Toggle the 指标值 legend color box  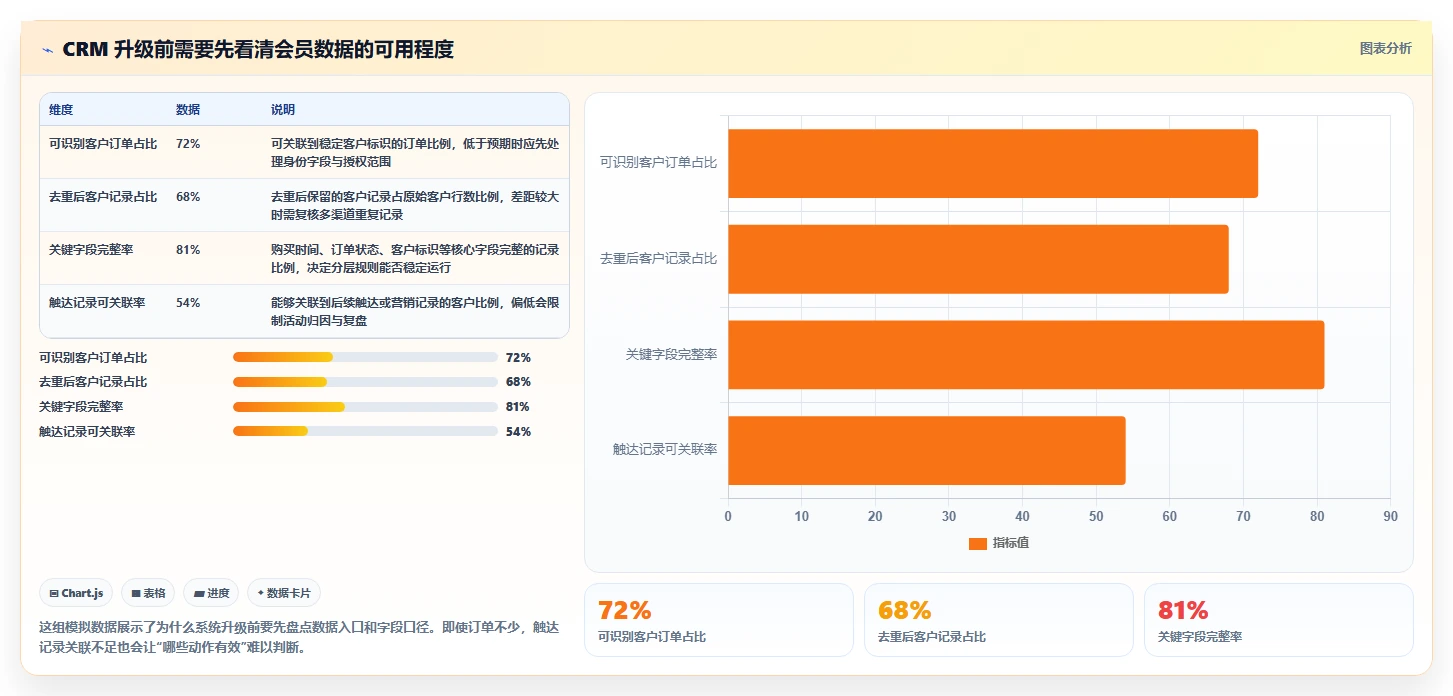click(978, 543)
